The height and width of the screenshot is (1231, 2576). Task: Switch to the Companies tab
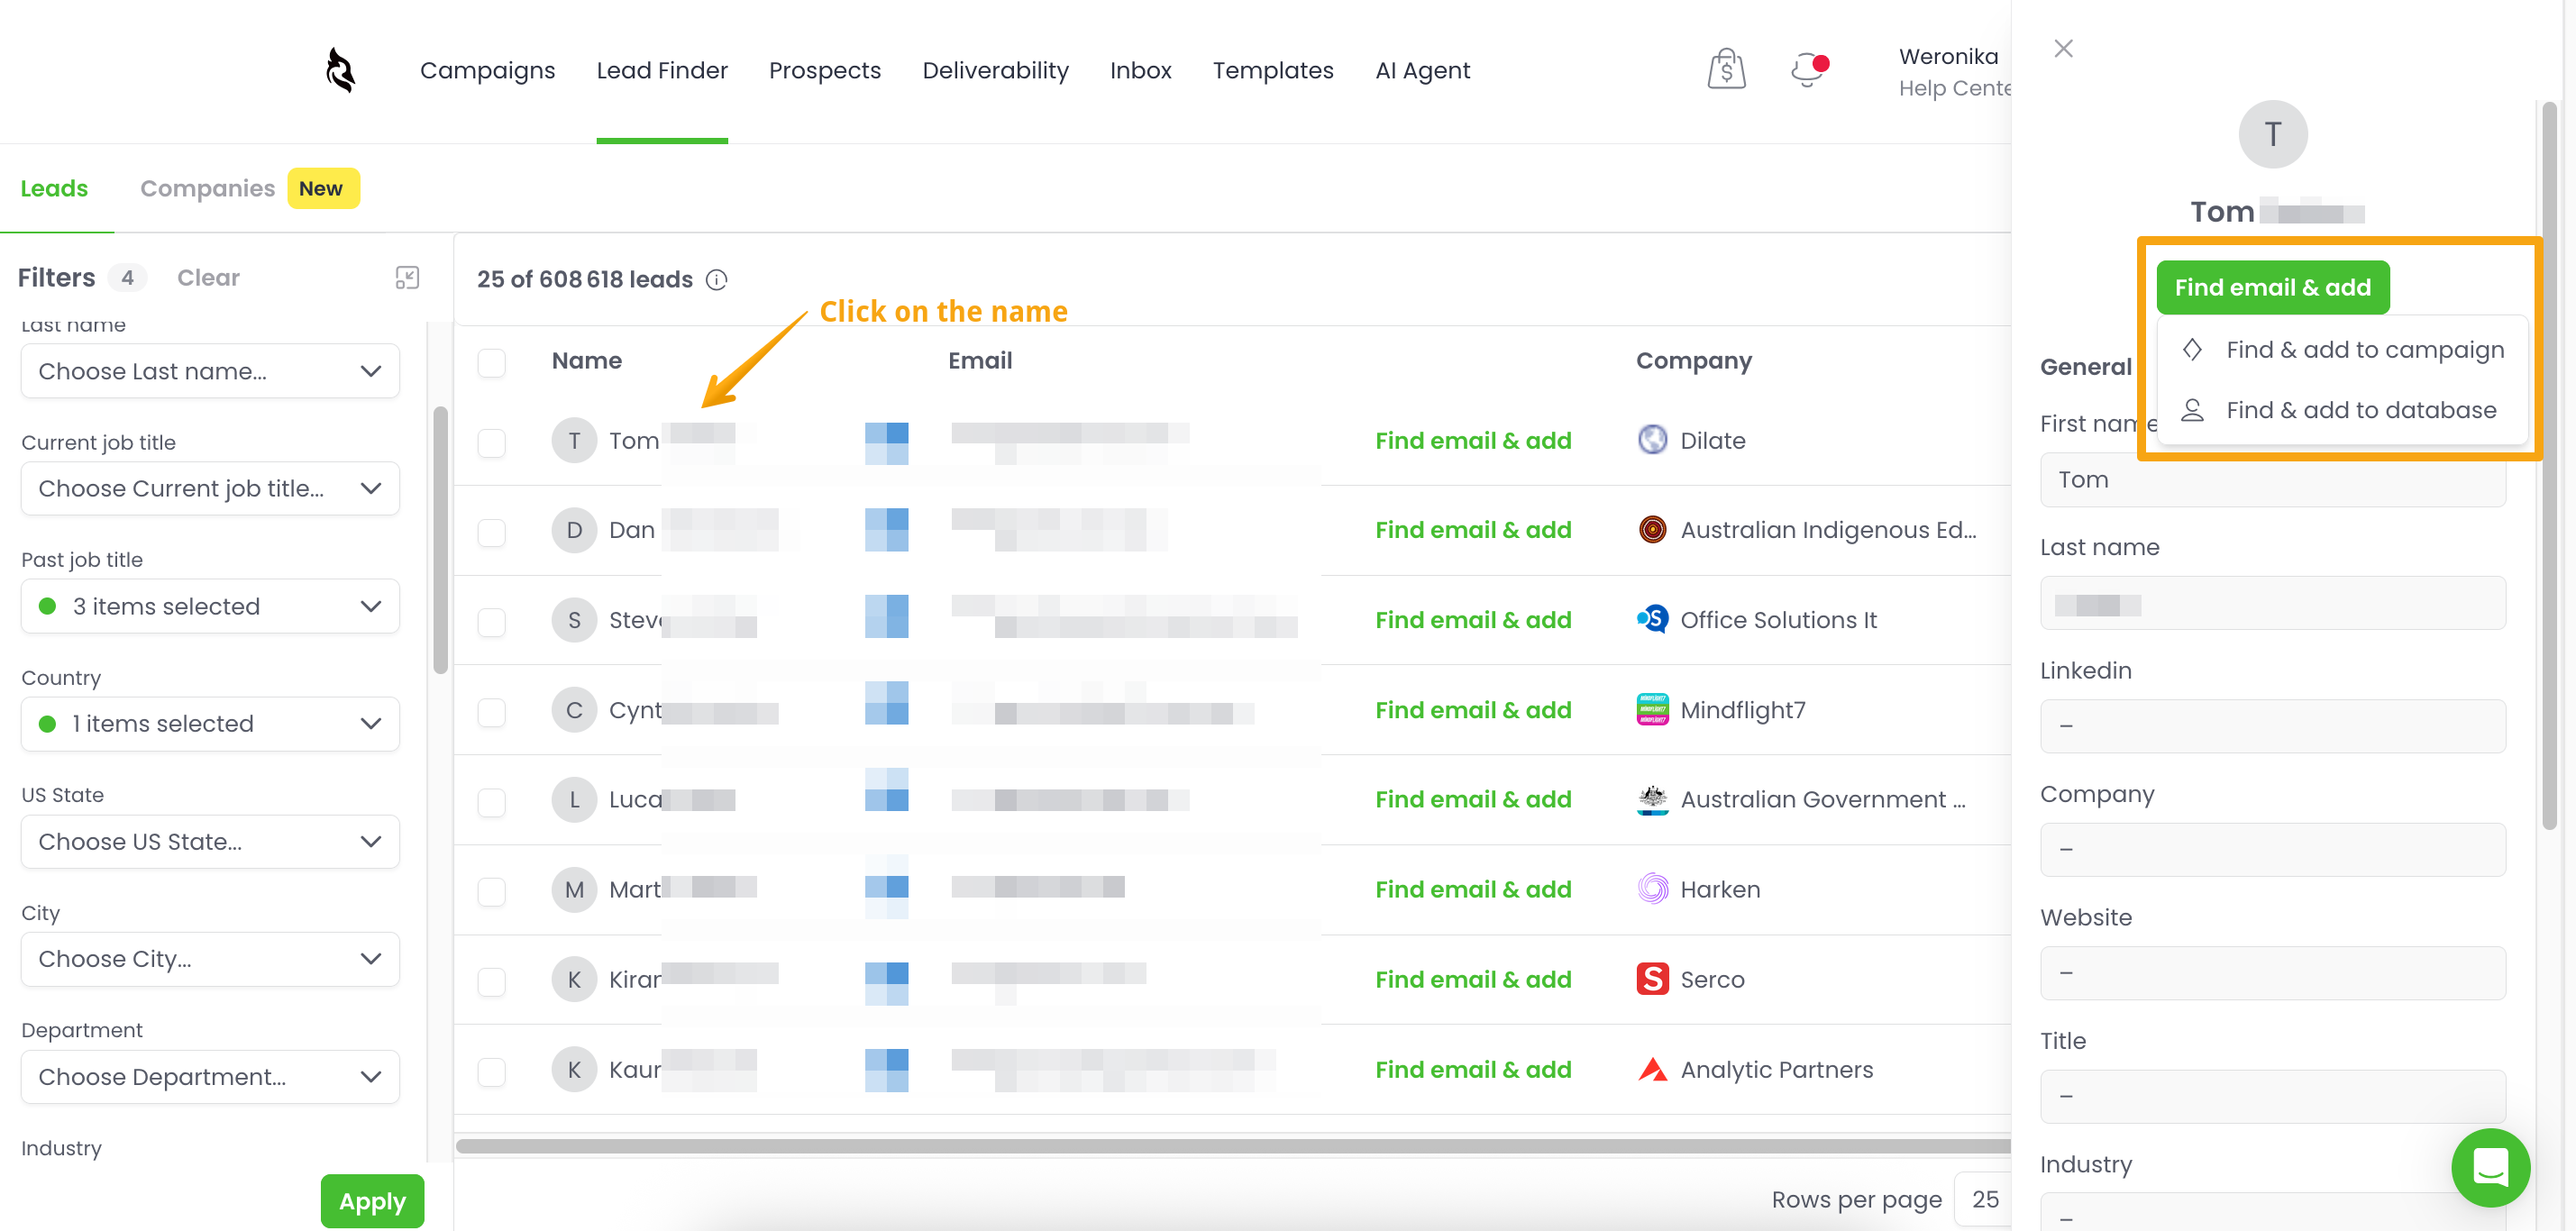point(207,189)
